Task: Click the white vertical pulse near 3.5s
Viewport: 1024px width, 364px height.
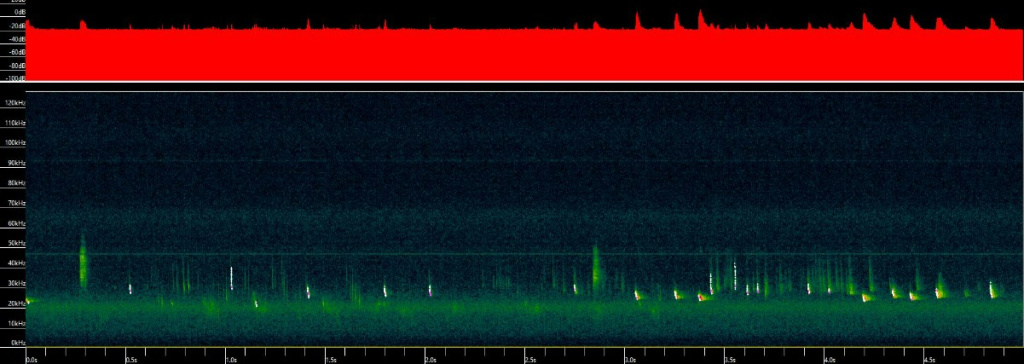Action: point(735,276)
